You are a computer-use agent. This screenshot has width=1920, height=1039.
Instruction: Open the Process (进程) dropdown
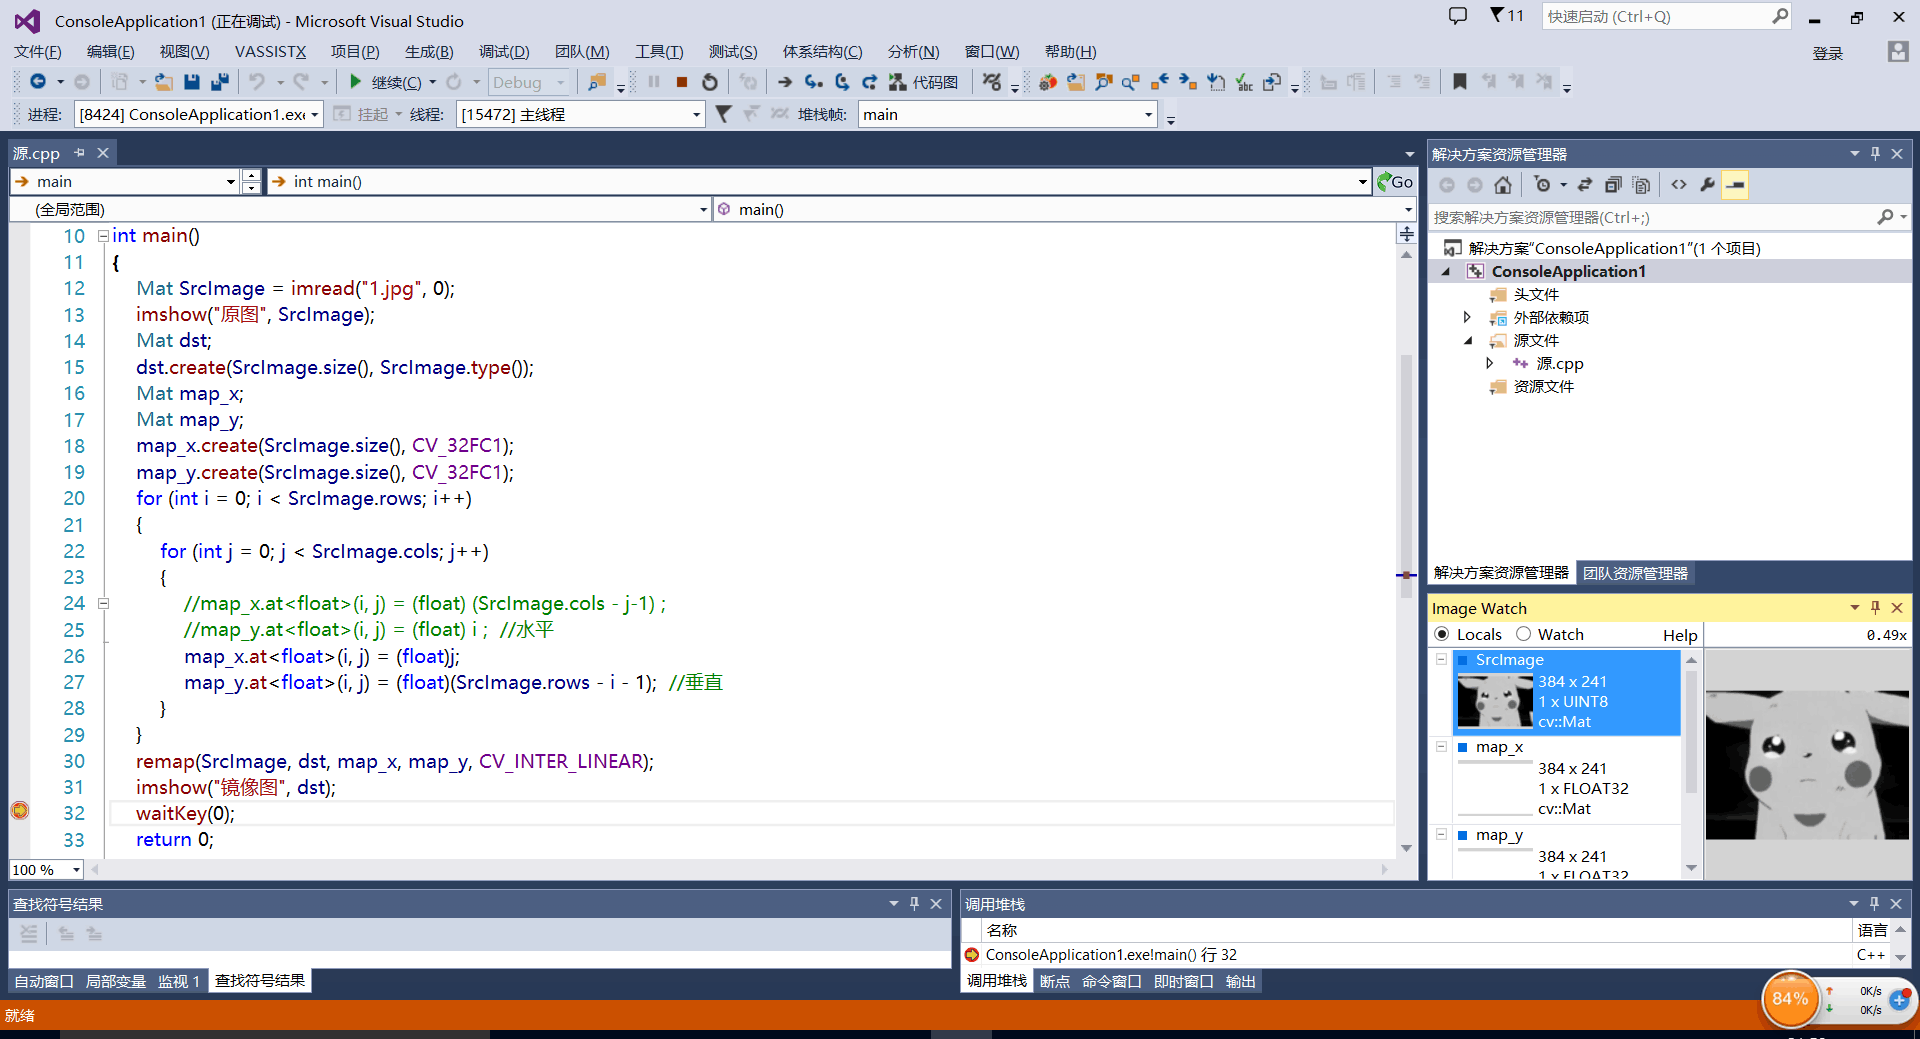click(314, 115)
